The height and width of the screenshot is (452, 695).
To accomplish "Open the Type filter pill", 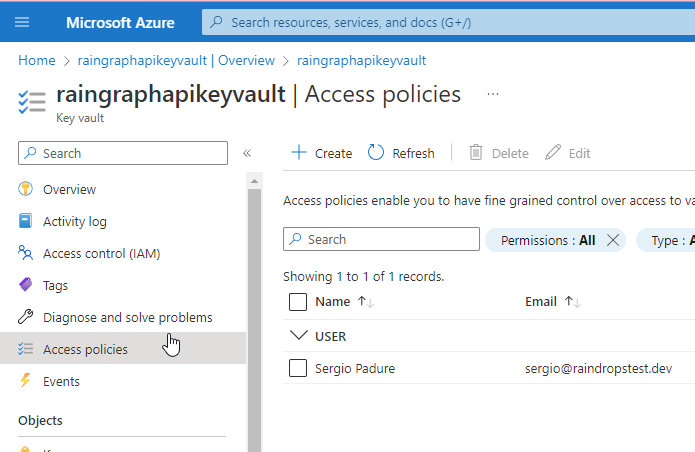I will [668, 240].
